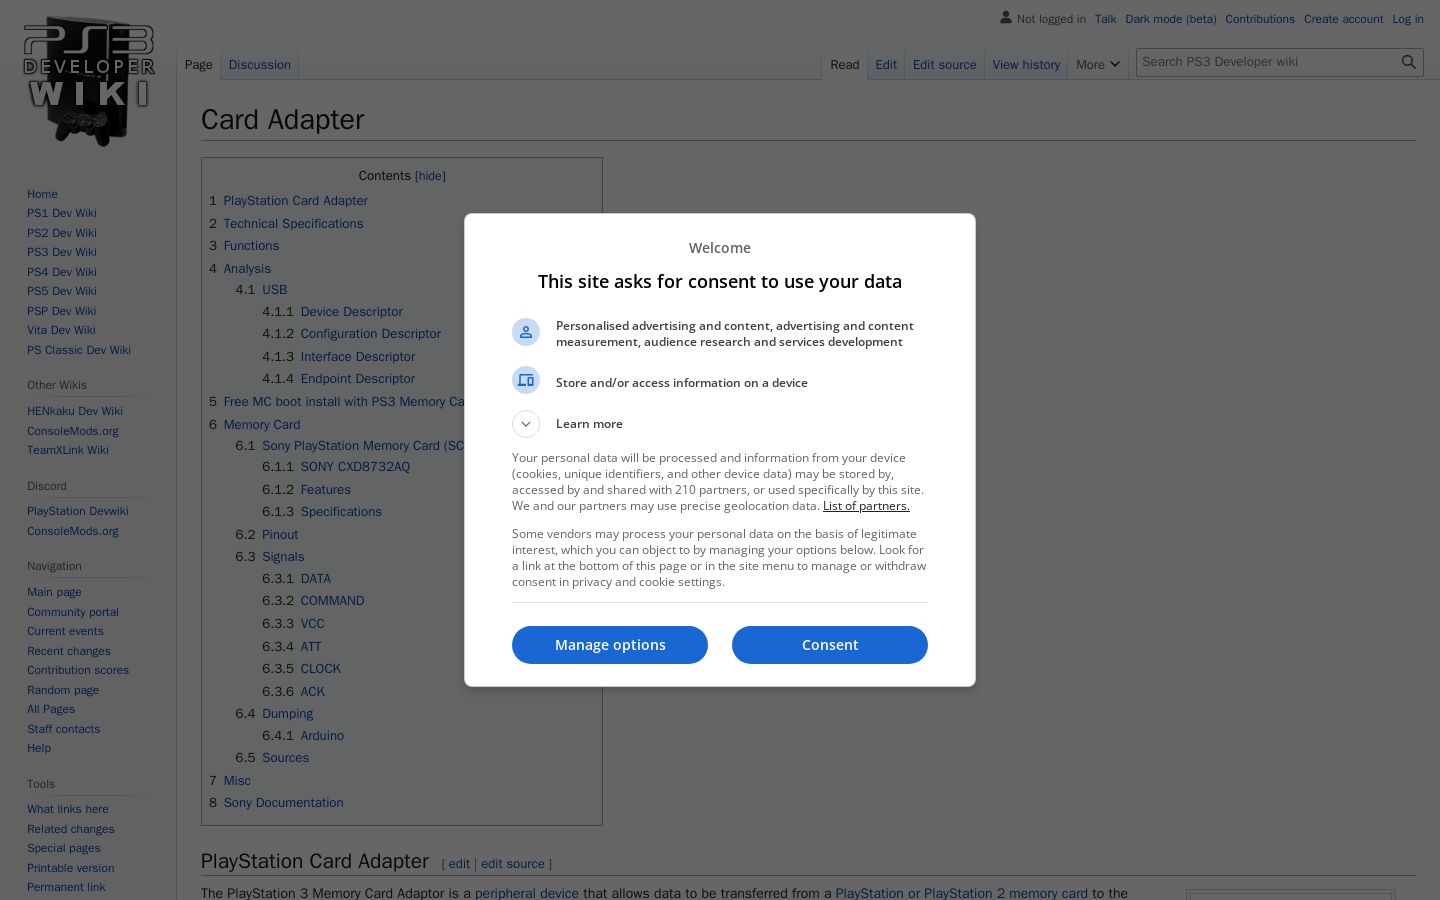The image size is (1440, 900).
Task: Jump to COMMAND signal contents entry
Action: coord(332,601)
